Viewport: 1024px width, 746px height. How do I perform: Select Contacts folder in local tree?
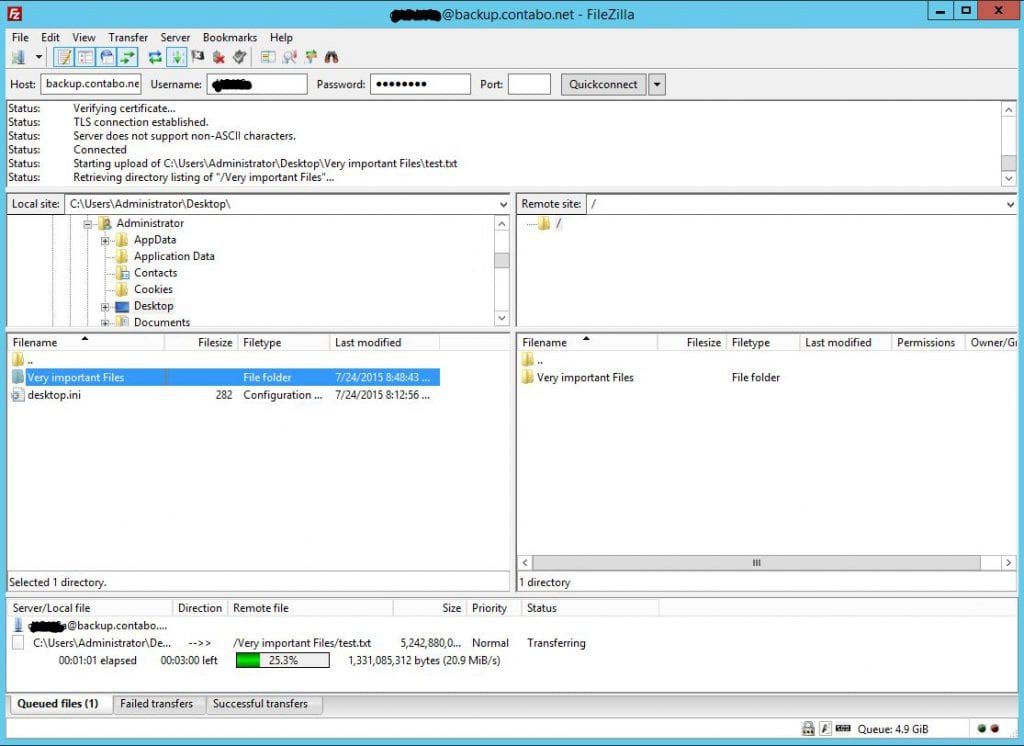[155, 272]
